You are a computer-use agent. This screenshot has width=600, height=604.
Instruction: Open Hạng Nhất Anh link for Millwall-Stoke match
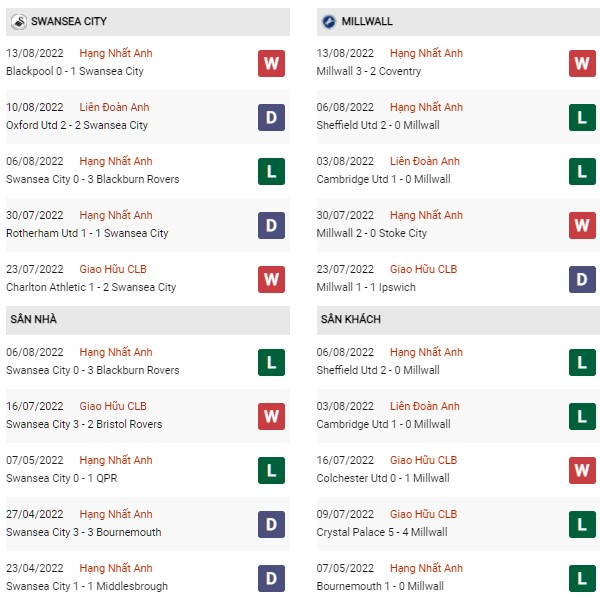(x=426, y=215)
